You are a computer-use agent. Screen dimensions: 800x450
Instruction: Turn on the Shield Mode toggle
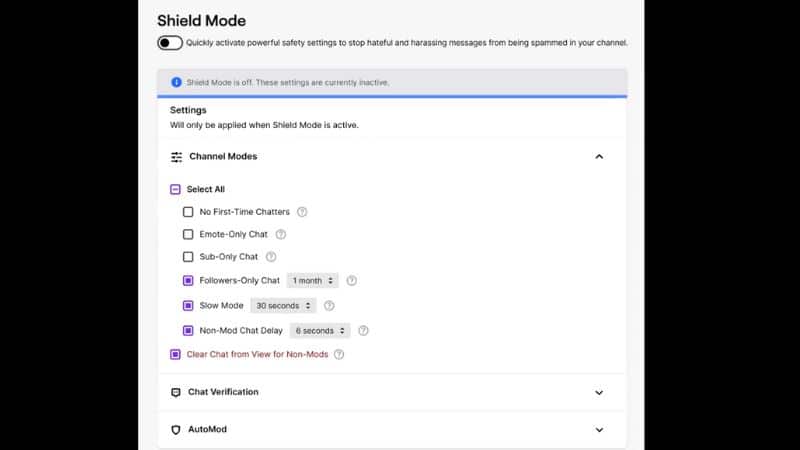(170, 43)
